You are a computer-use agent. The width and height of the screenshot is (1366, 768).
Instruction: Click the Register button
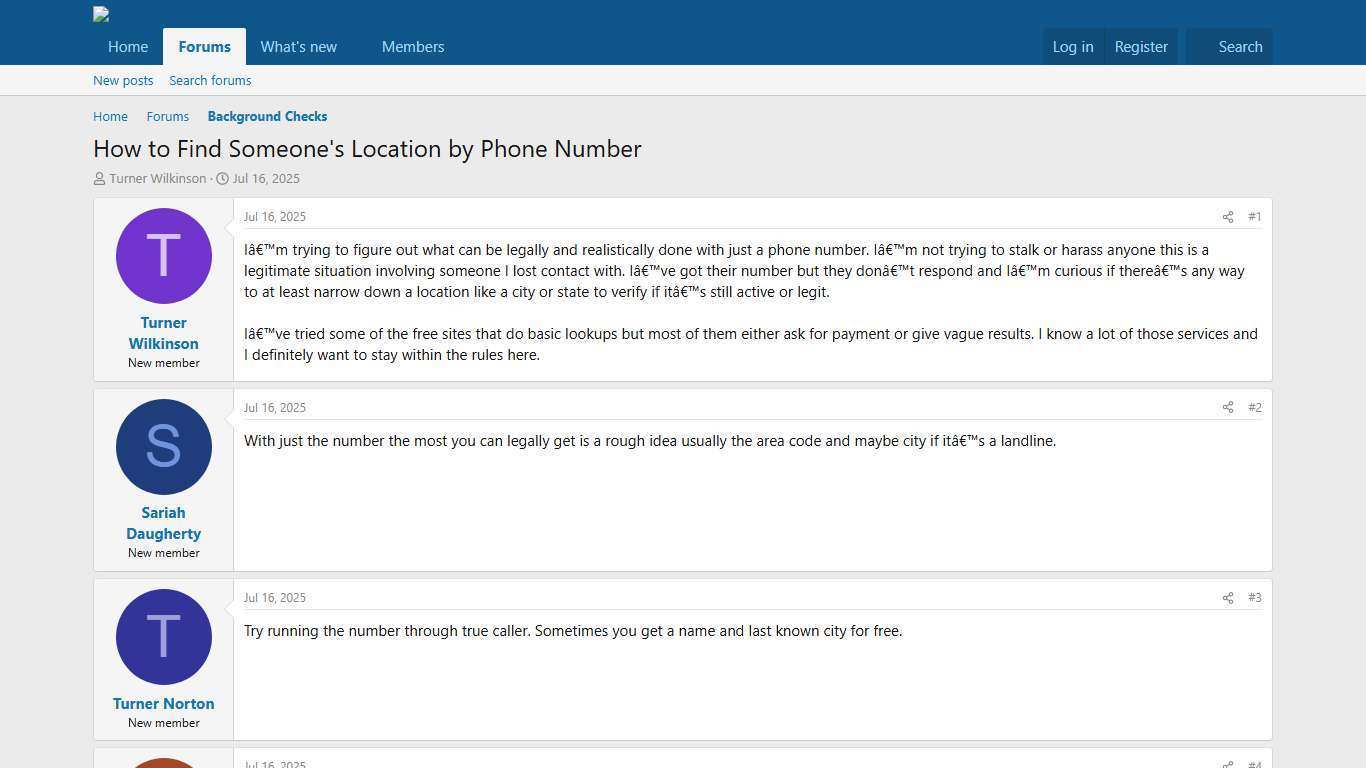(1140, 46)
